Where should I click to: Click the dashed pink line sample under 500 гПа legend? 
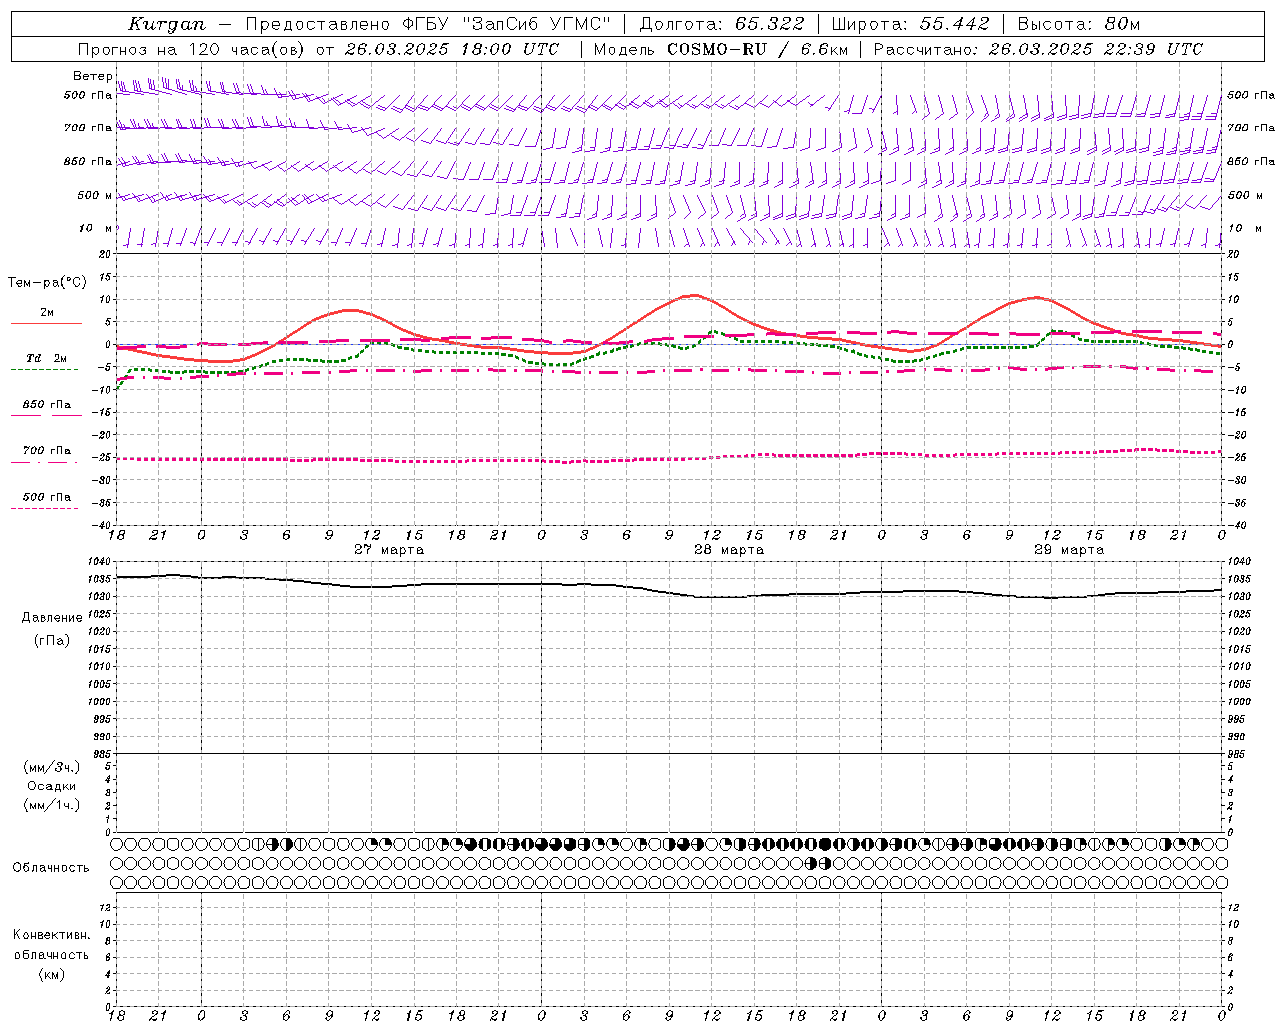44,508
